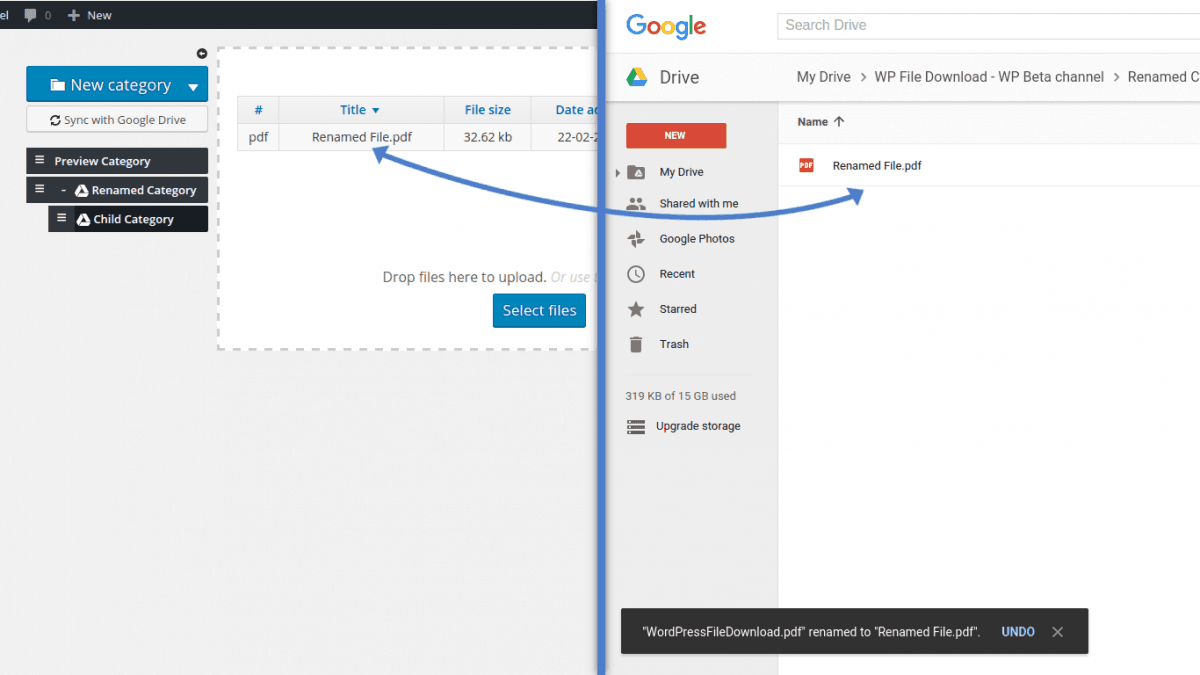1200x675 pixels.
Task: Open the New category dropdown arrow
Action: point(193,87)
